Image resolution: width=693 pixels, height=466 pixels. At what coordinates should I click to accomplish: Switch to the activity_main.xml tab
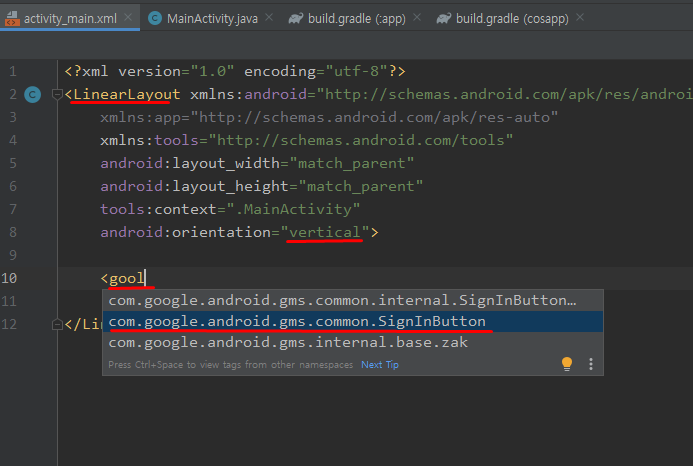[70, 18]
